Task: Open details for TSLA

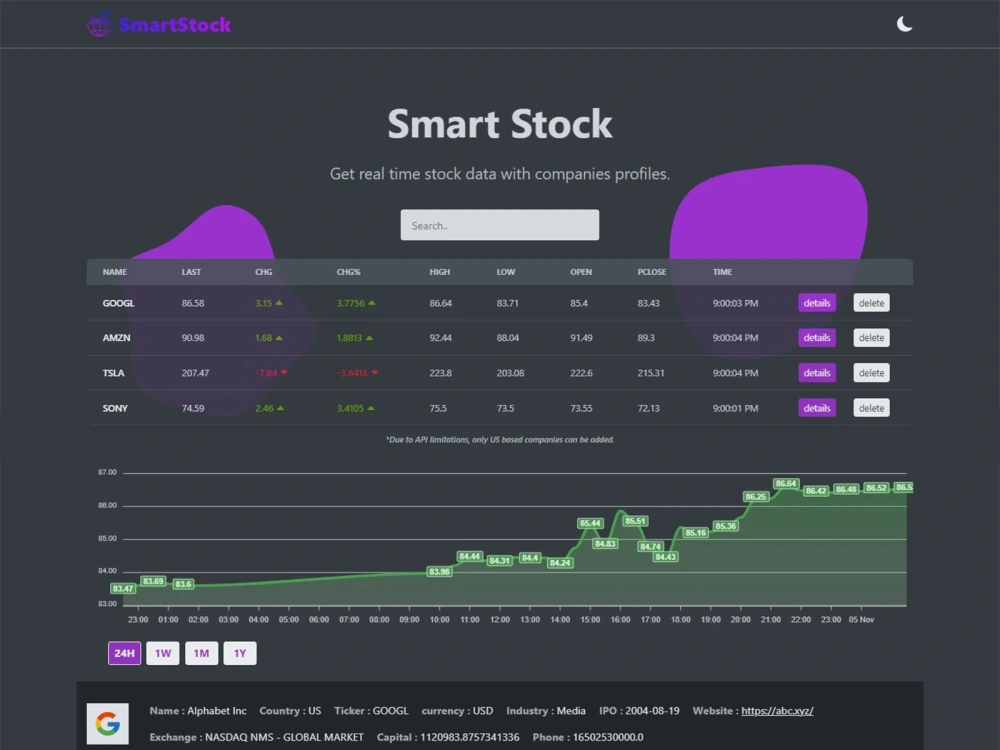Action: tap(816, 372)
